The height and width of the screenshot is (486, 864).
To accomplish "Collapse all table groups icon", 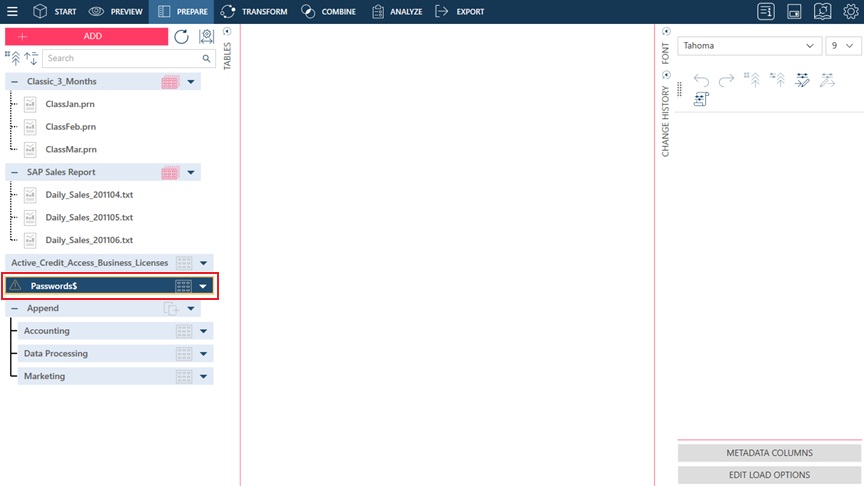I will [x=13, y=57].
